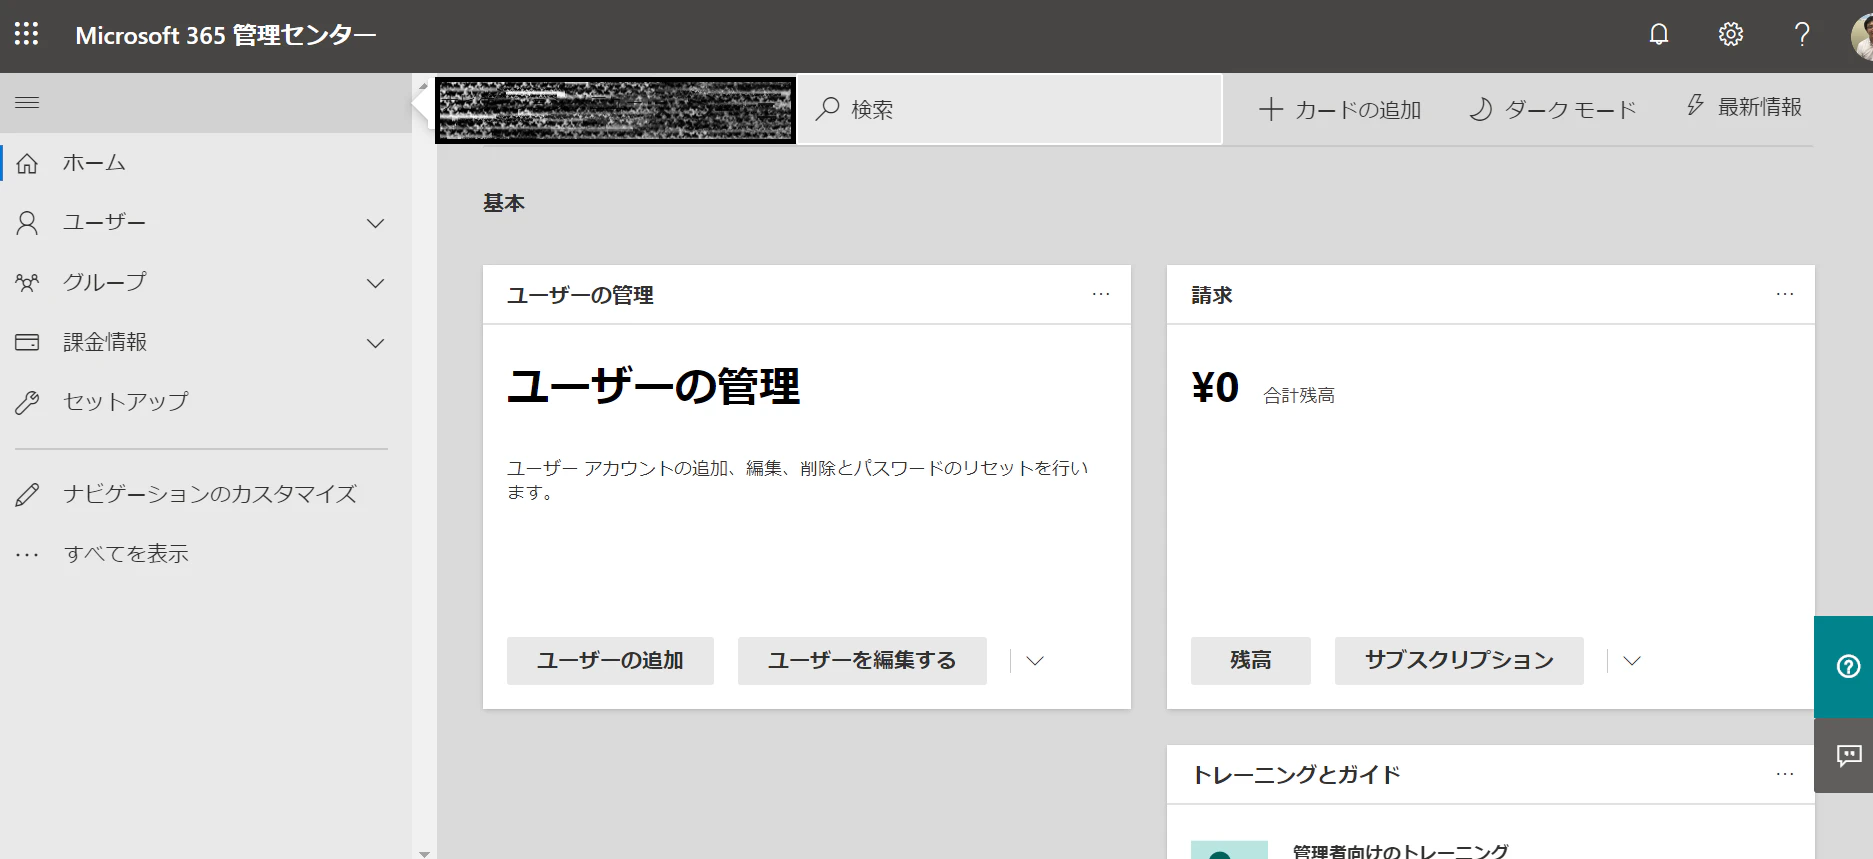
Task: Open the dropdown beside ユーザーを編集する
Action: pos(1035,661)
